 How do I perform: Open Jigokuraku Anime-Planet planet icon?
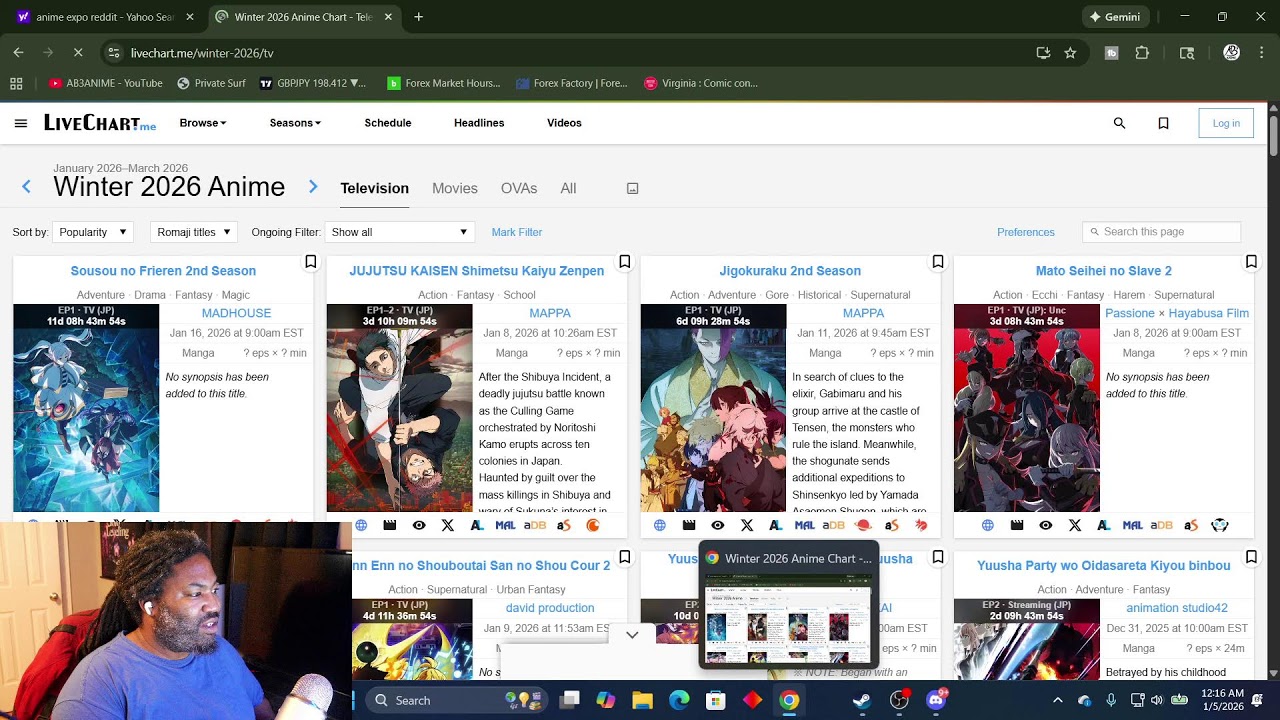[x=863, y=525]
